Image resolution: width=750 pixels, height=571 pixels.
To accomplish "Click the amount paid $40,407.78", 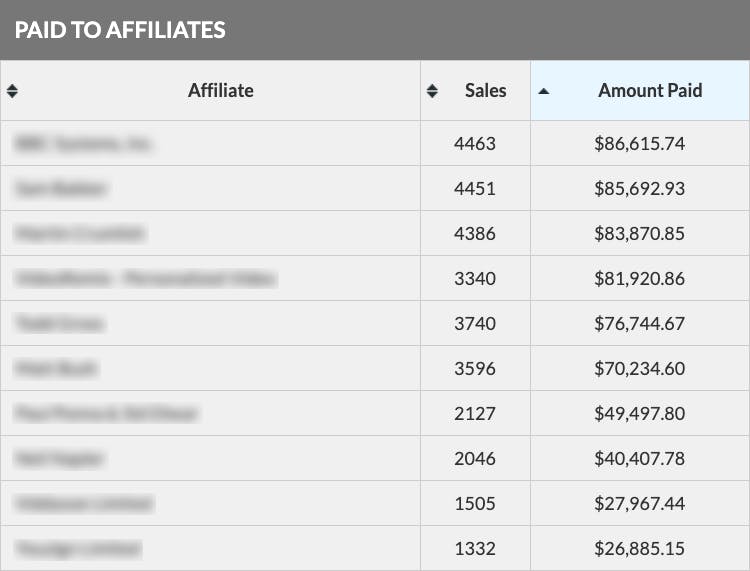I will pos(640,459).
